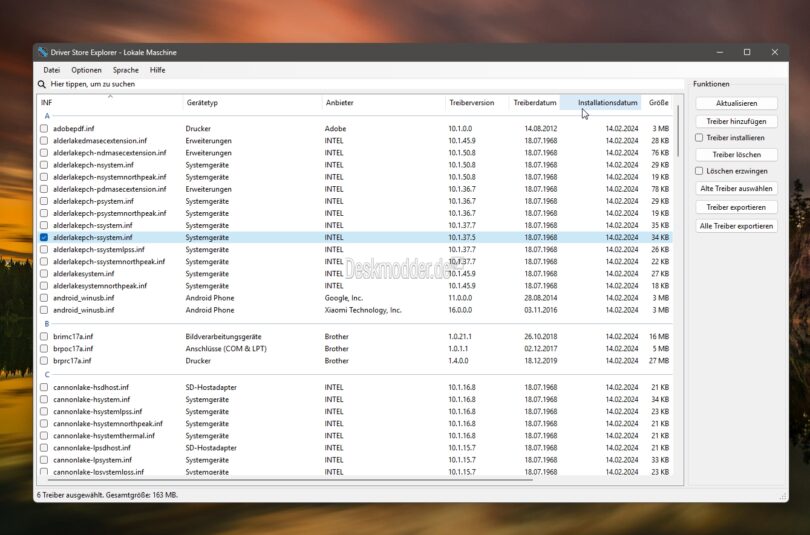This screenshot has height=535, width=810.
Task: Collapse the group C header
Action: pyautogui.click(x=47, y=374)
